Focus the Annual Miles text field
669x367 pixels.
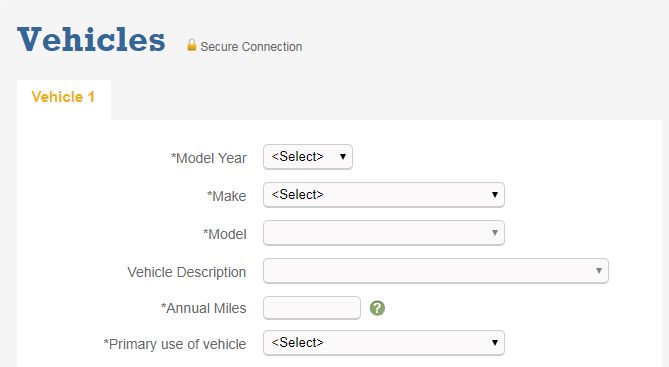click(x=312, y=308)
